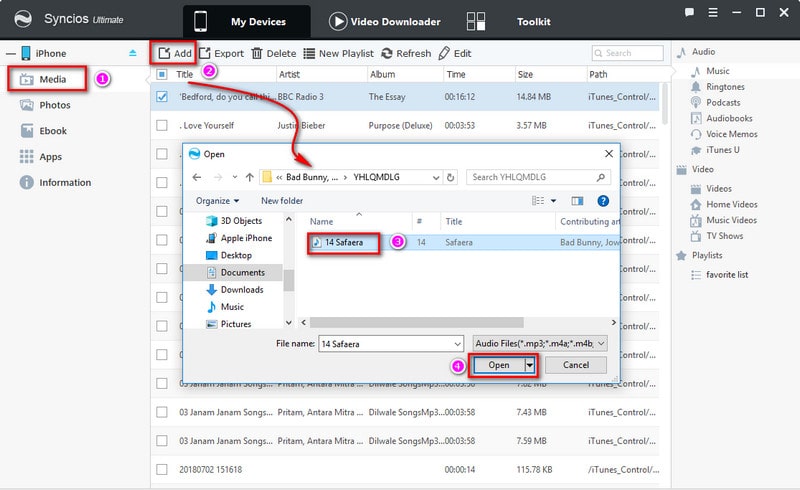Open the Audio Files type dropdown
Screen dimensions: 800x490
click(x=540, y=344)
